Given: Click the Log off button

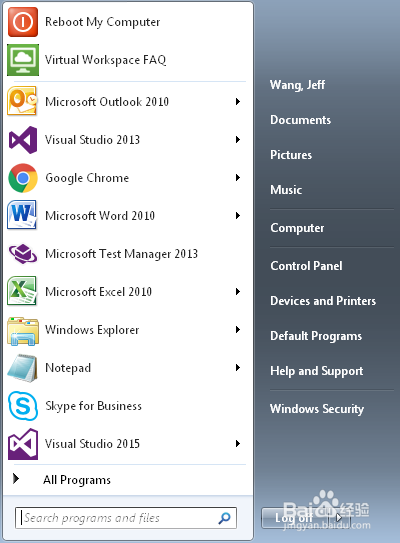Looking at the screenshot, I should pos(295,518).
